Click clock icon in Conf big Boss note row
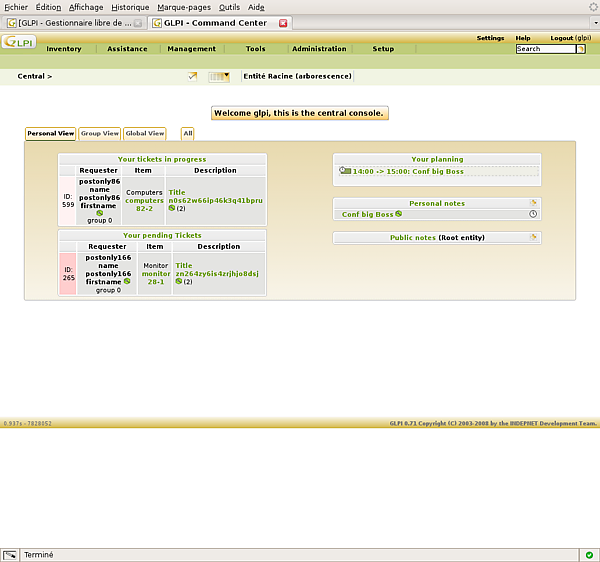 click(533, 214)
